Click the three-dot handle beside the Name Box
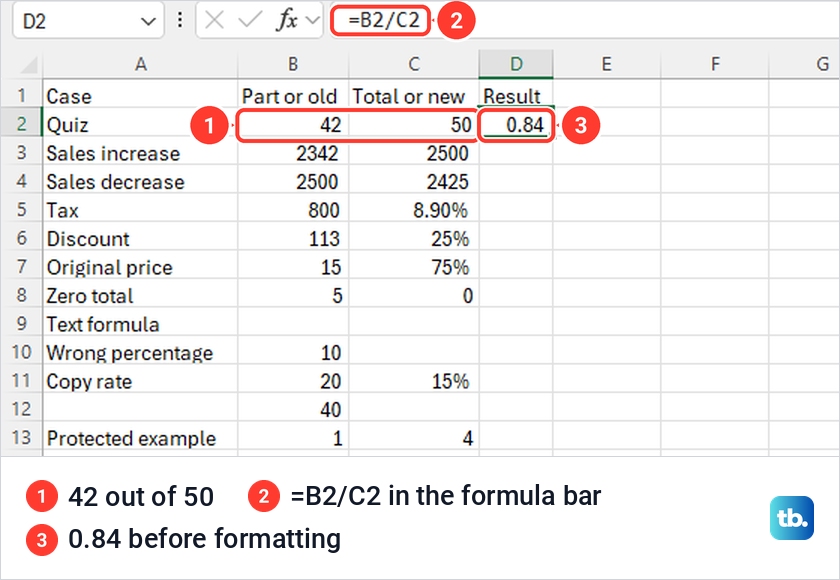 [180, 20]
